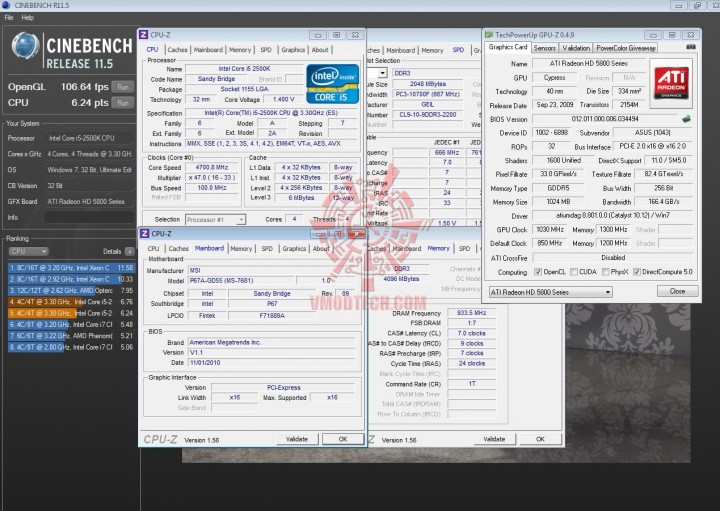Select ranking row 2 Intel Xeon 10.33
This screenshot has width=720, height=511.
point(71,279)
